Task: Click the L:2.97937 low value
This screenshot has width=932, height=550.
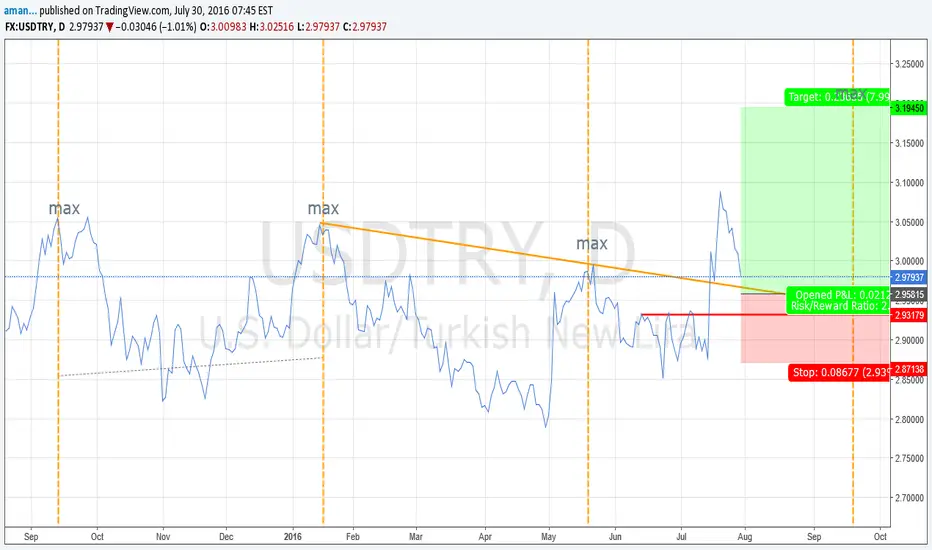Action: (319, 27)
